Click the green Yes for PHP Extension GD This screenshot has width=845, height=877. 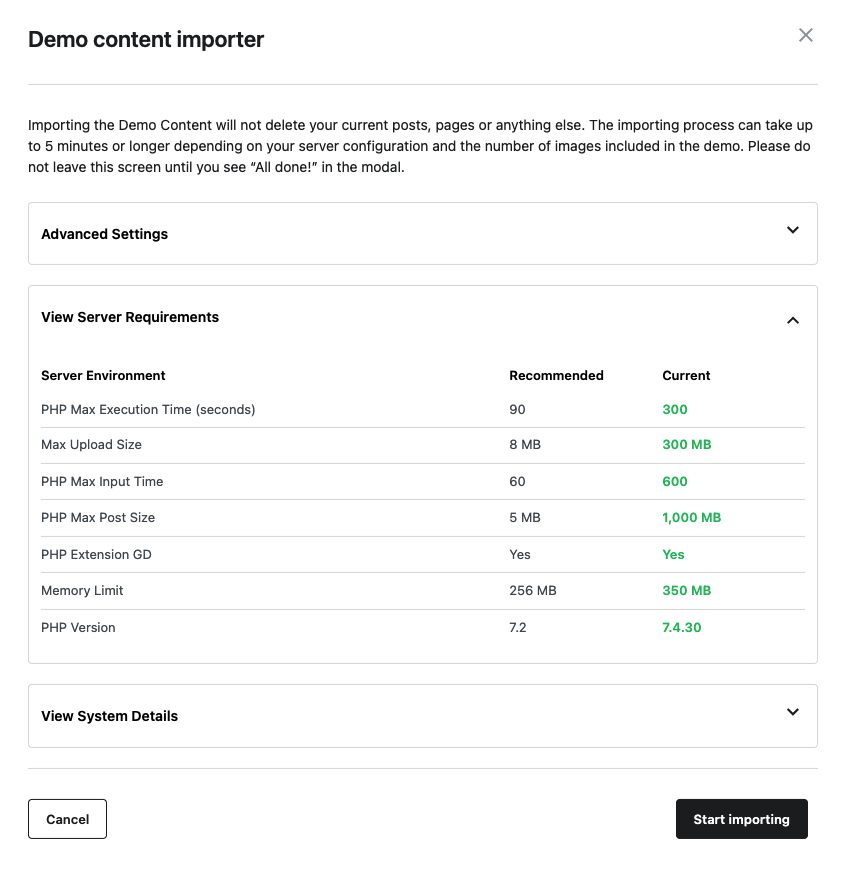[x=673, y=555]
